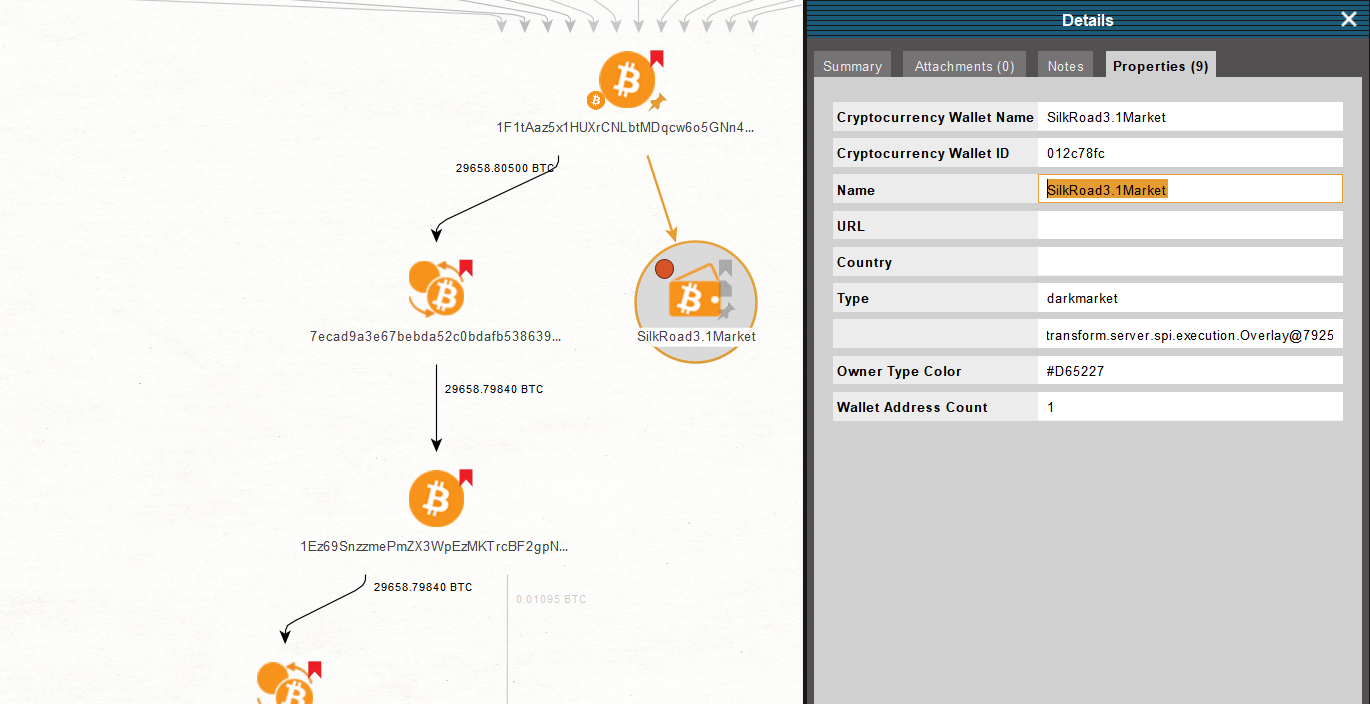Viewport: 1370px width, 704px height.
Task: Click the faint '0.01095 BTC' edge label
Action: (551, 599)
